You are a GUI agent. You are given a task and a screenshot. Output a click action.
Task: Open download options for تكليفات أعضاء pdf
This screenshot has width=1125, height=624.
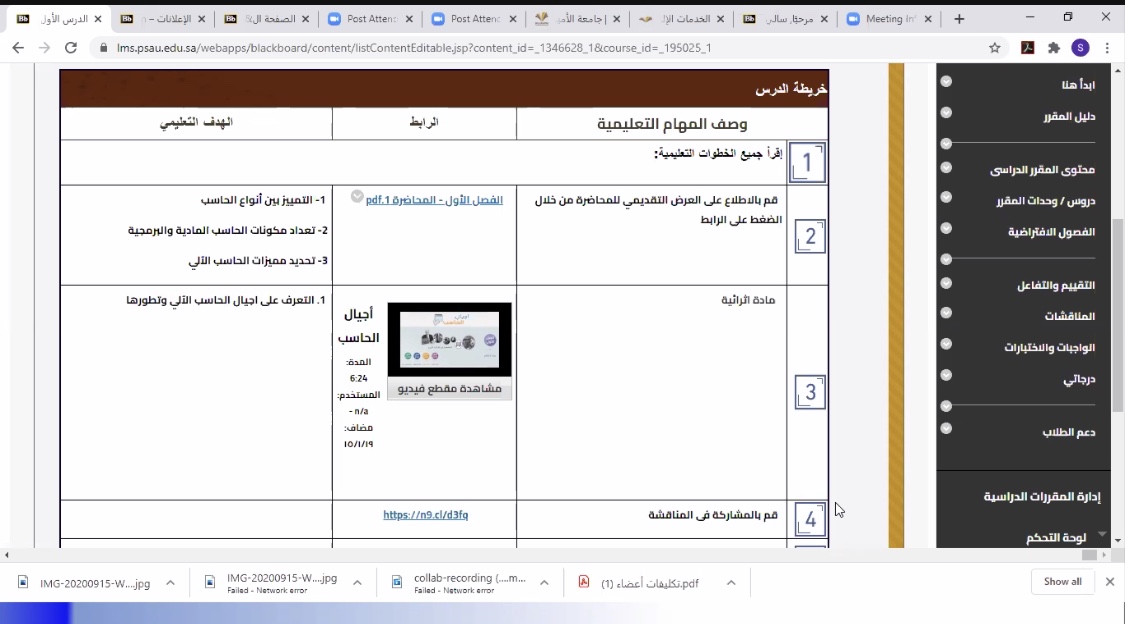pos(731,583)
